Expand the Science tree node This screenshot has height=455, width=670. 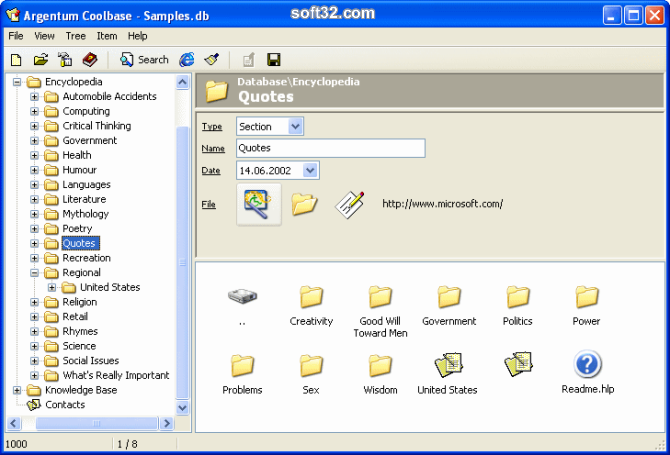[x=34, y=346]
